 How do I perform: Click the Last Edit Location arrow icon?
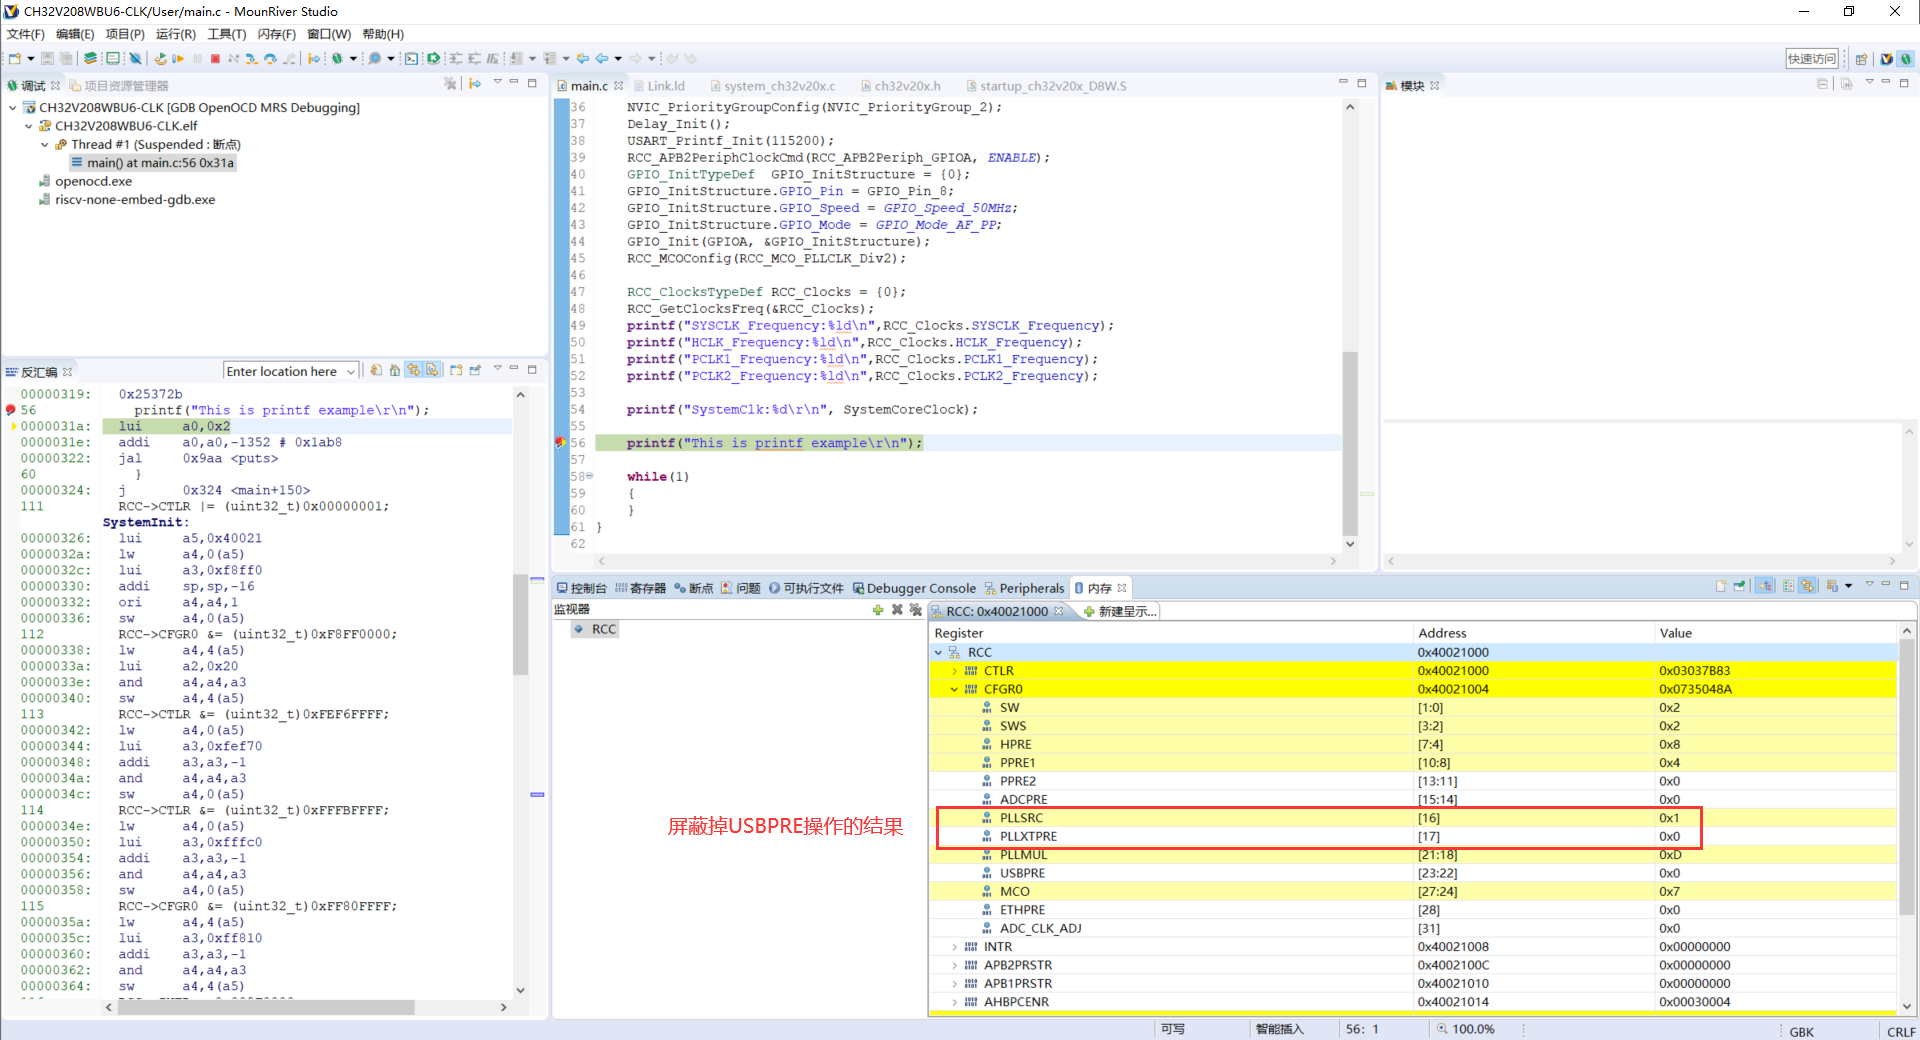point(583,59)
